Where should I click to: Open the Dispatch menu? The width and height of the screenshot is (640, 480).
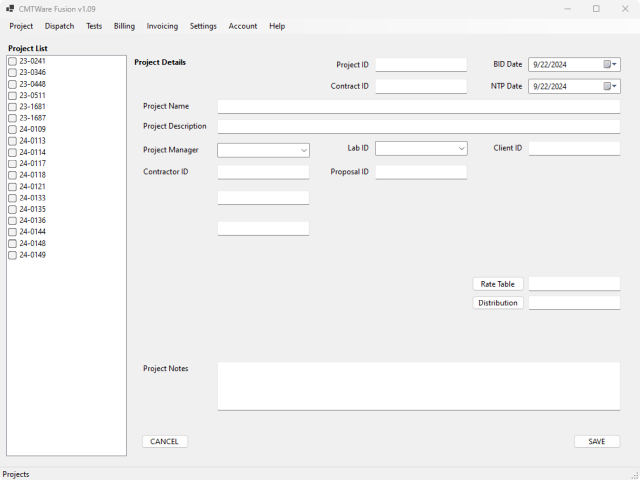59,26
